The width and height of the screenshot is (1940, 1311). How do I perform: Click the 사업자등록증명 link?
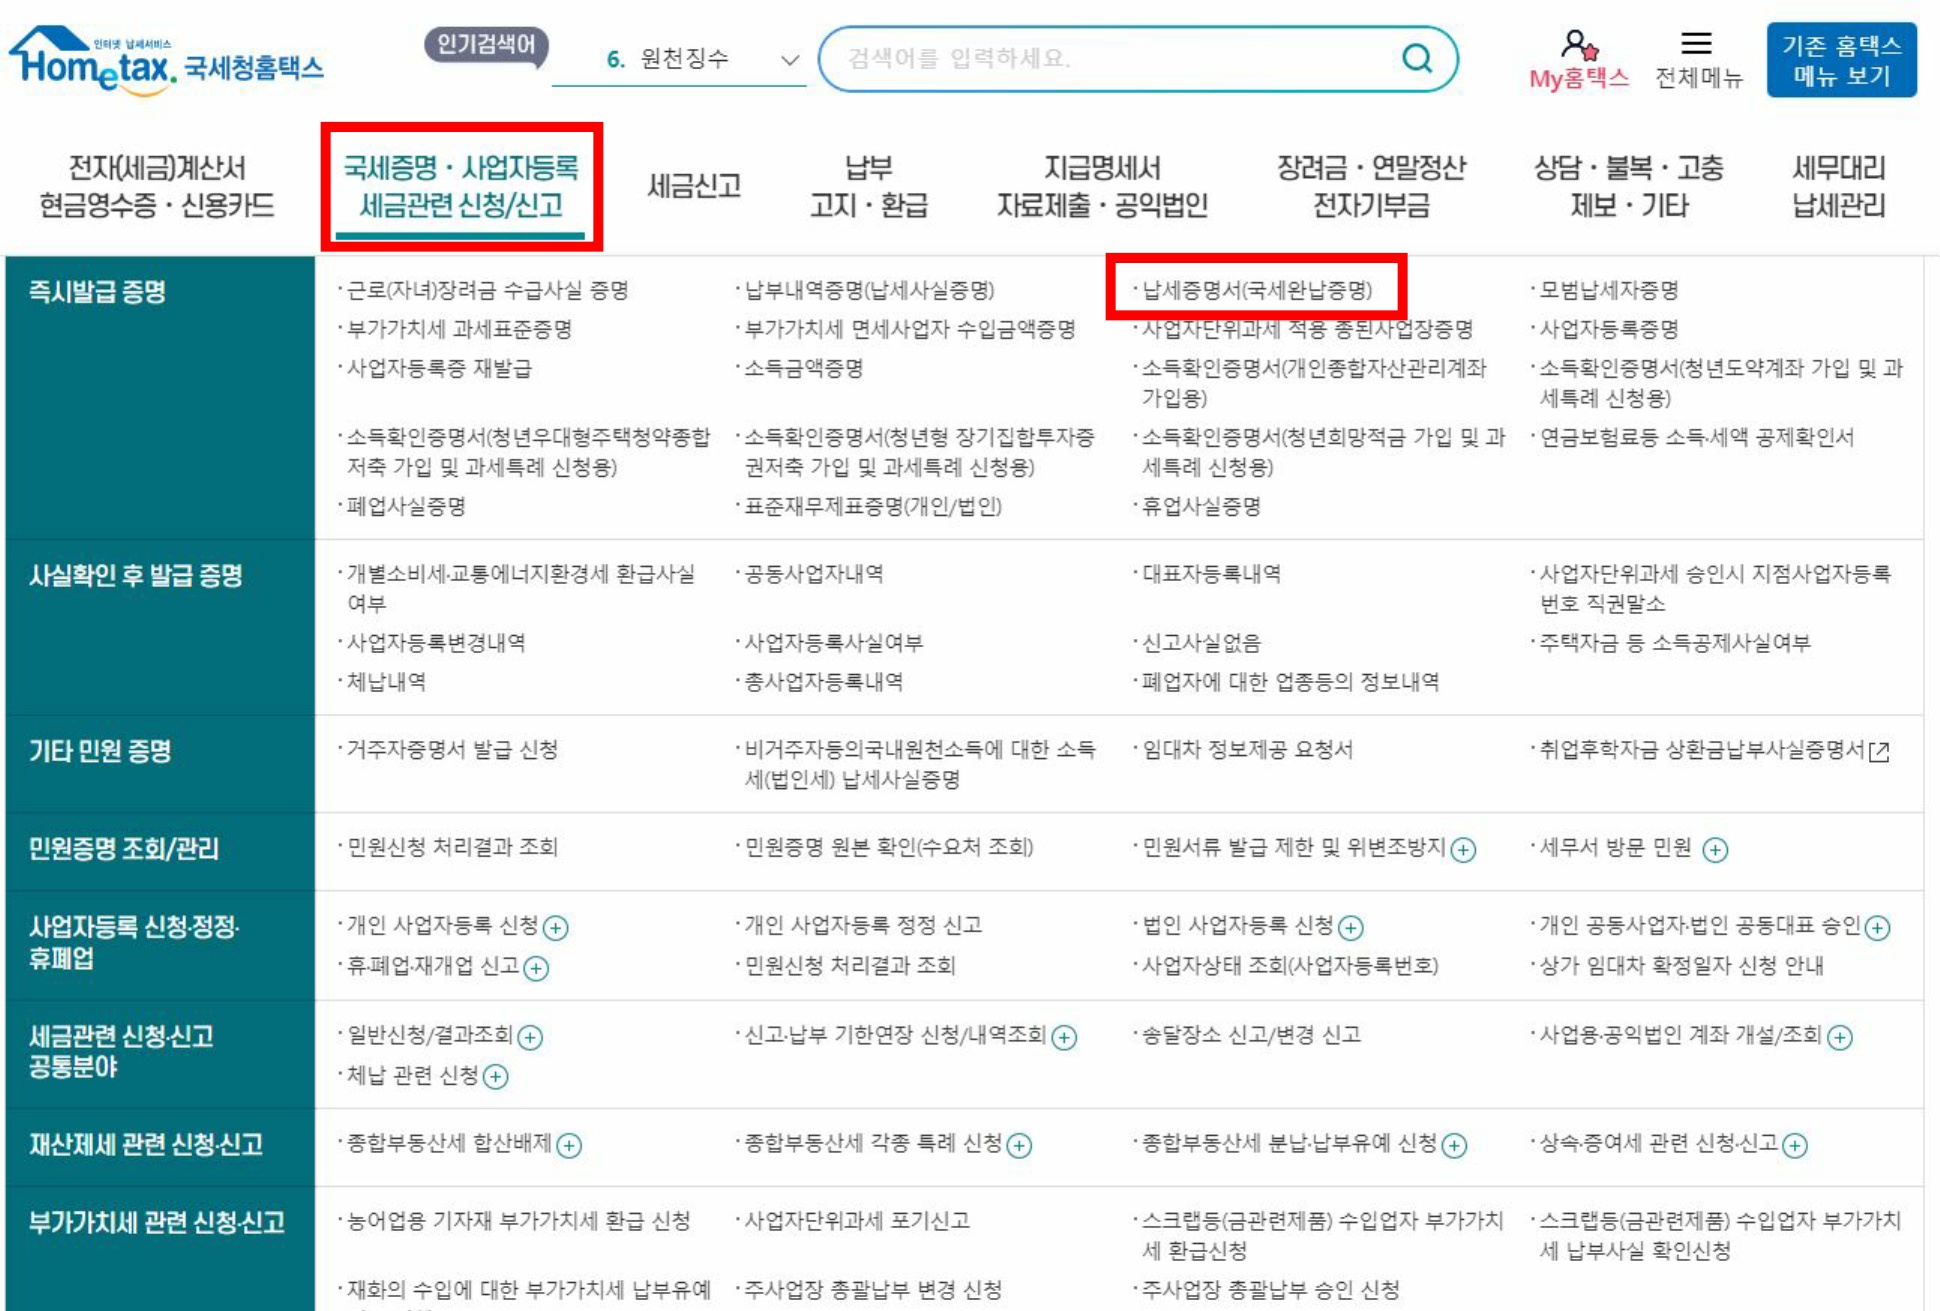point(1608,329)
